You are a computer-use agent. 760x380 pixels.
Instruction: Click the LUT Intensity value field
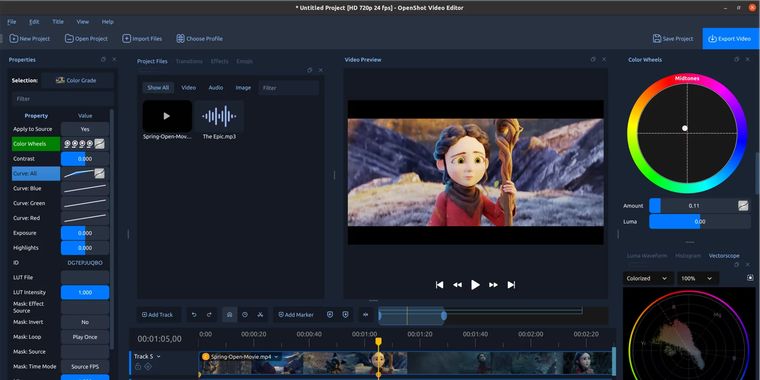[85, 292]
